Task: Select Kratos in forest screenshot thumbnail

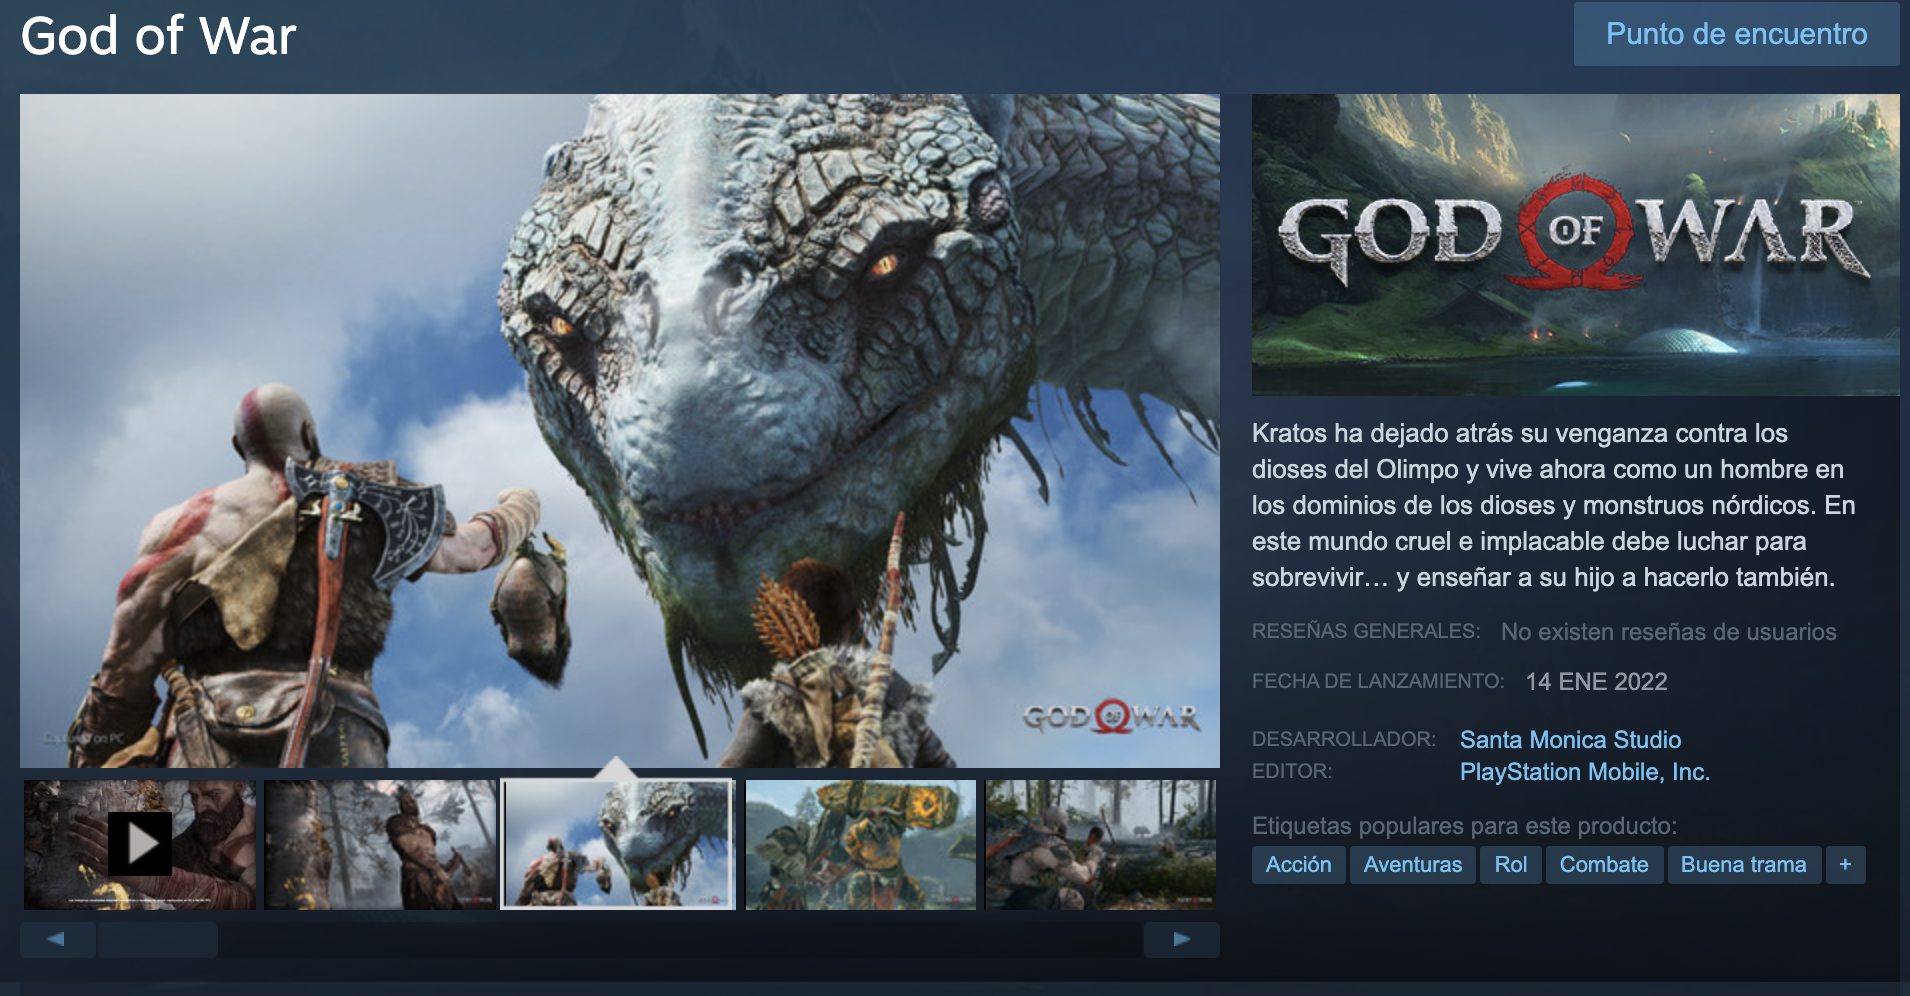Action: point(380,844)
